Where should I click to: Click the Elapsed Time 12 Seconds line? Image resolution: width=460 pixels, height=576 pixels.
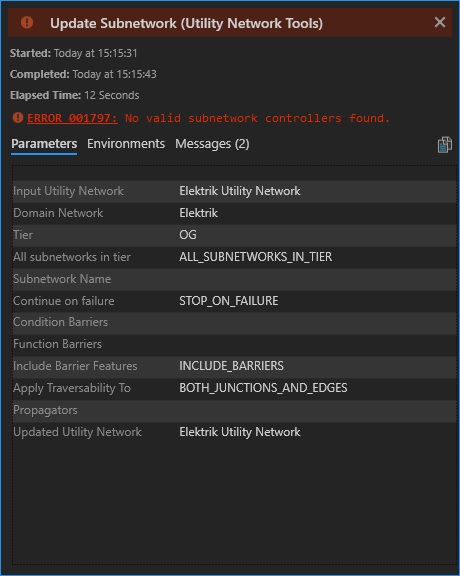[x=75, y=96]
